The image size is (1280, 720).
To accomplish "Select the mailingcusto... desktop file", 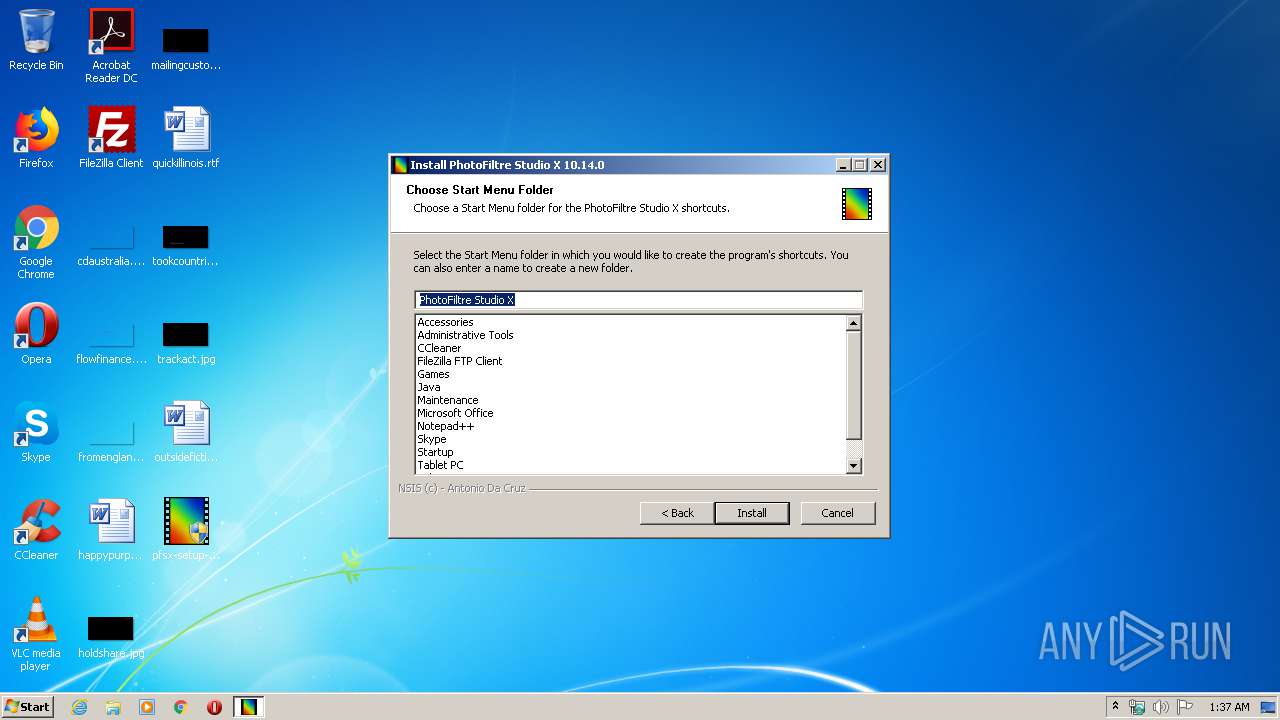I will [186, 48].
